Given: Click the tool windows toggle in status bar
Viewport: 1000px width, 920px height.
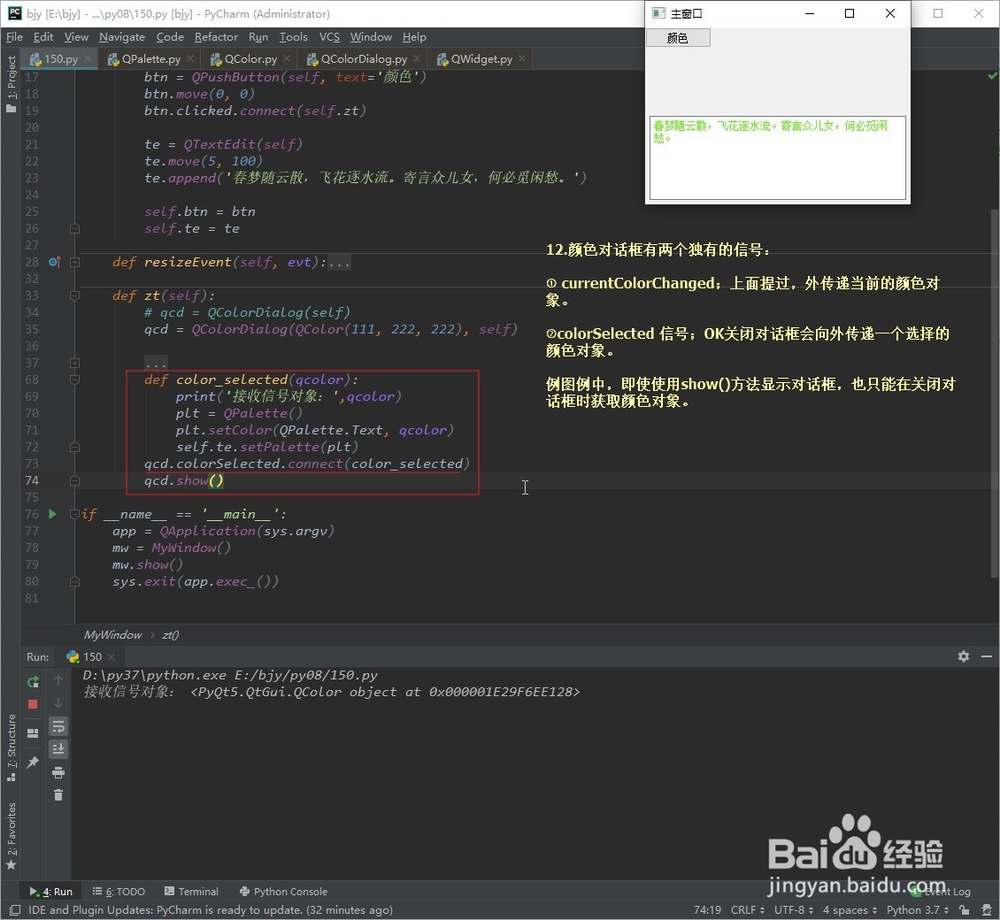Looking at the screenshot, I should pyautogui.click(x=15, y=910).
